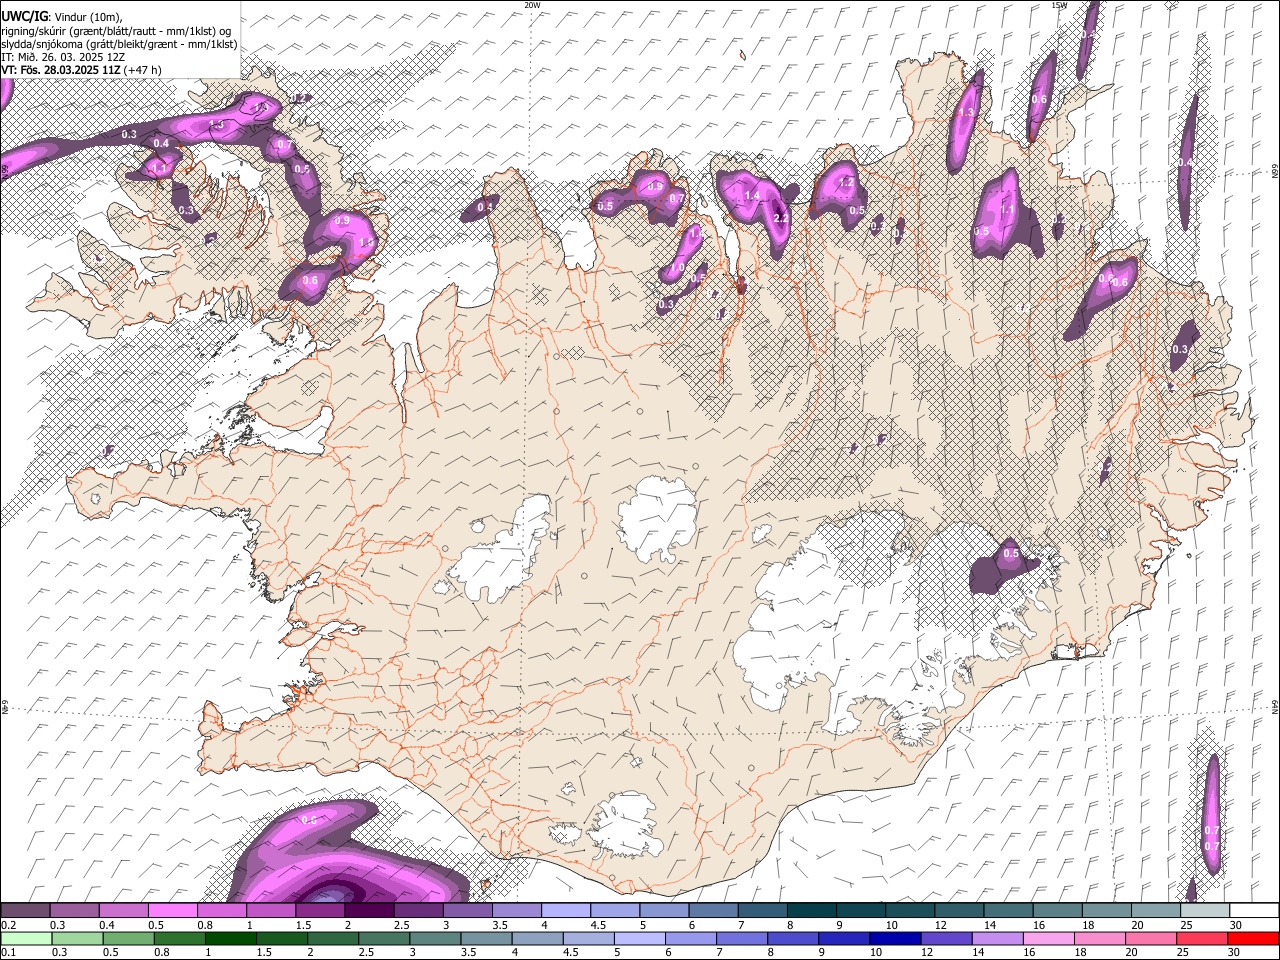Viewport: 1280px width, 960px height.
Task: Pick the rain scale swatch between 5 and 6
Action: pos(640,938)
